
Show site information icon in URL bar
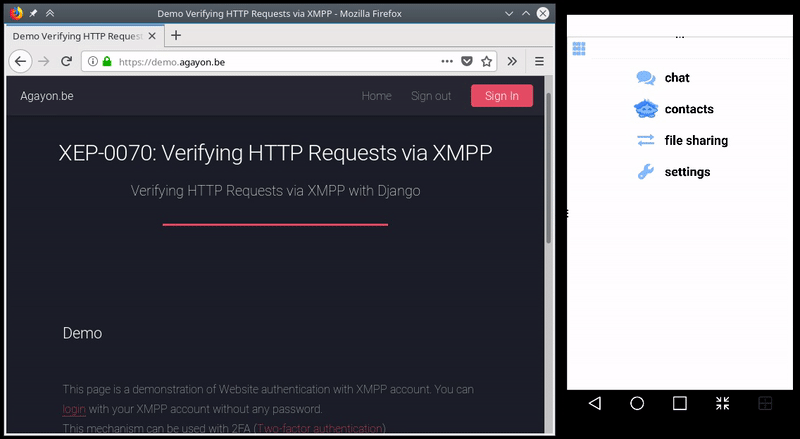[x=92, y=62]
